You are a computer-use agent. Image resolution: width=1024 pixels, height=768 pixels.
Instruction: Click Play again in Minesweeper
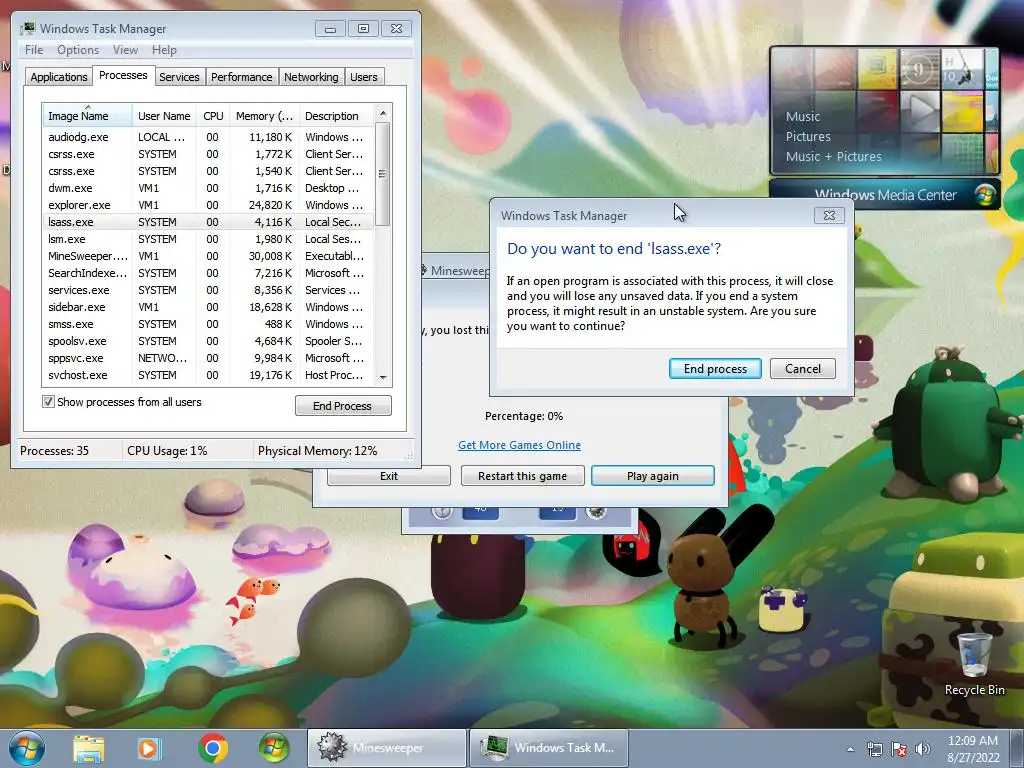pyautogui.click(x=652, y=475)
